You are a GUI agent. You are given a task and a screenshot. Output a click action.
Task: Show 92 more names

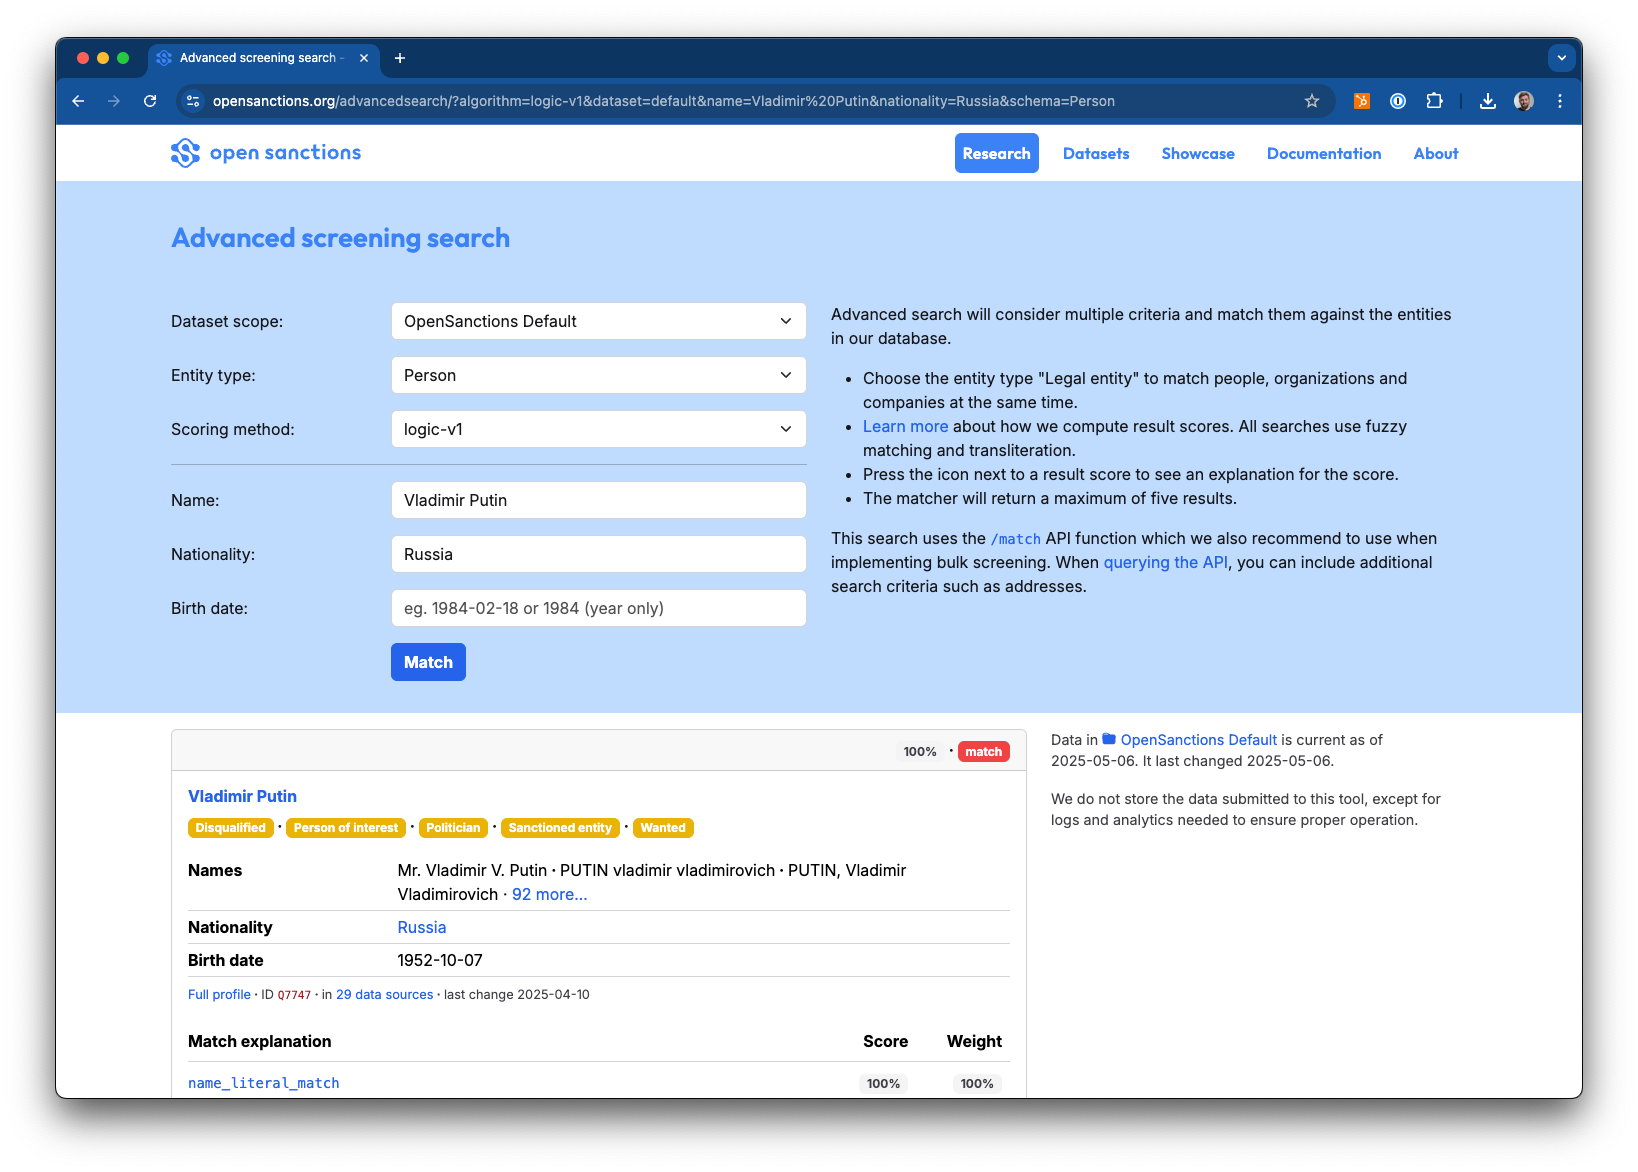[x=549, y=894]
